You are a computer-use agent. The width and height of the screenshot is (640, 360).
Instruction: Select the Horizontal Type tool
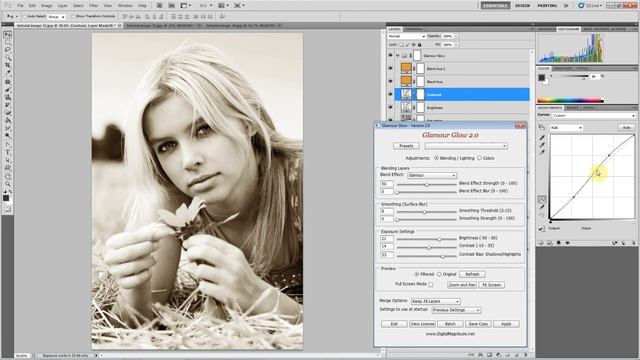7,152
